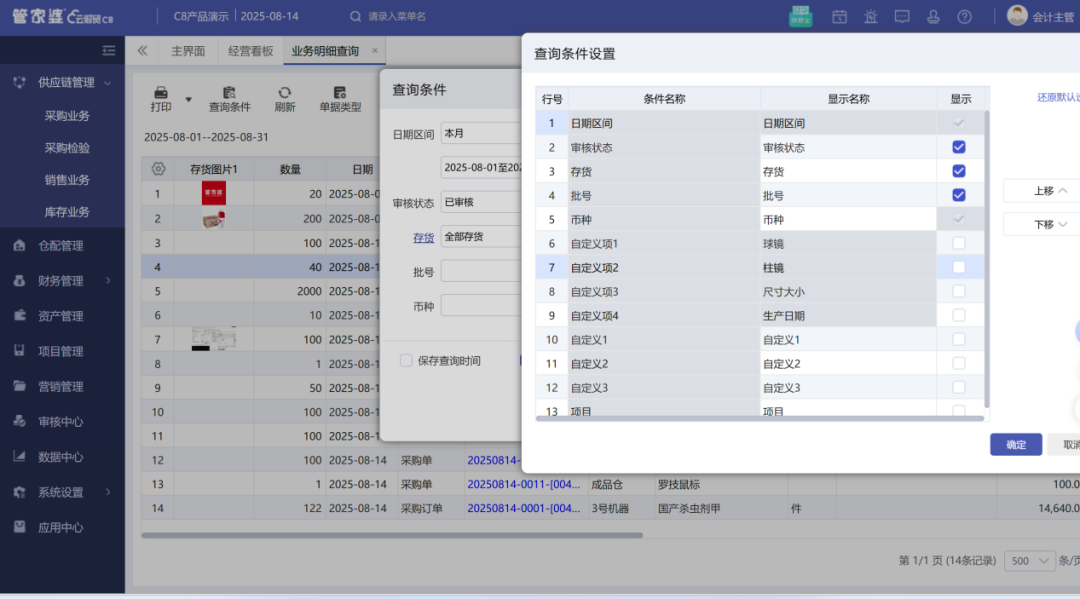The image size is (1080, 599).
Task: Expand the 财务管理 sidebar menu
Action: [x=62, y=281]
